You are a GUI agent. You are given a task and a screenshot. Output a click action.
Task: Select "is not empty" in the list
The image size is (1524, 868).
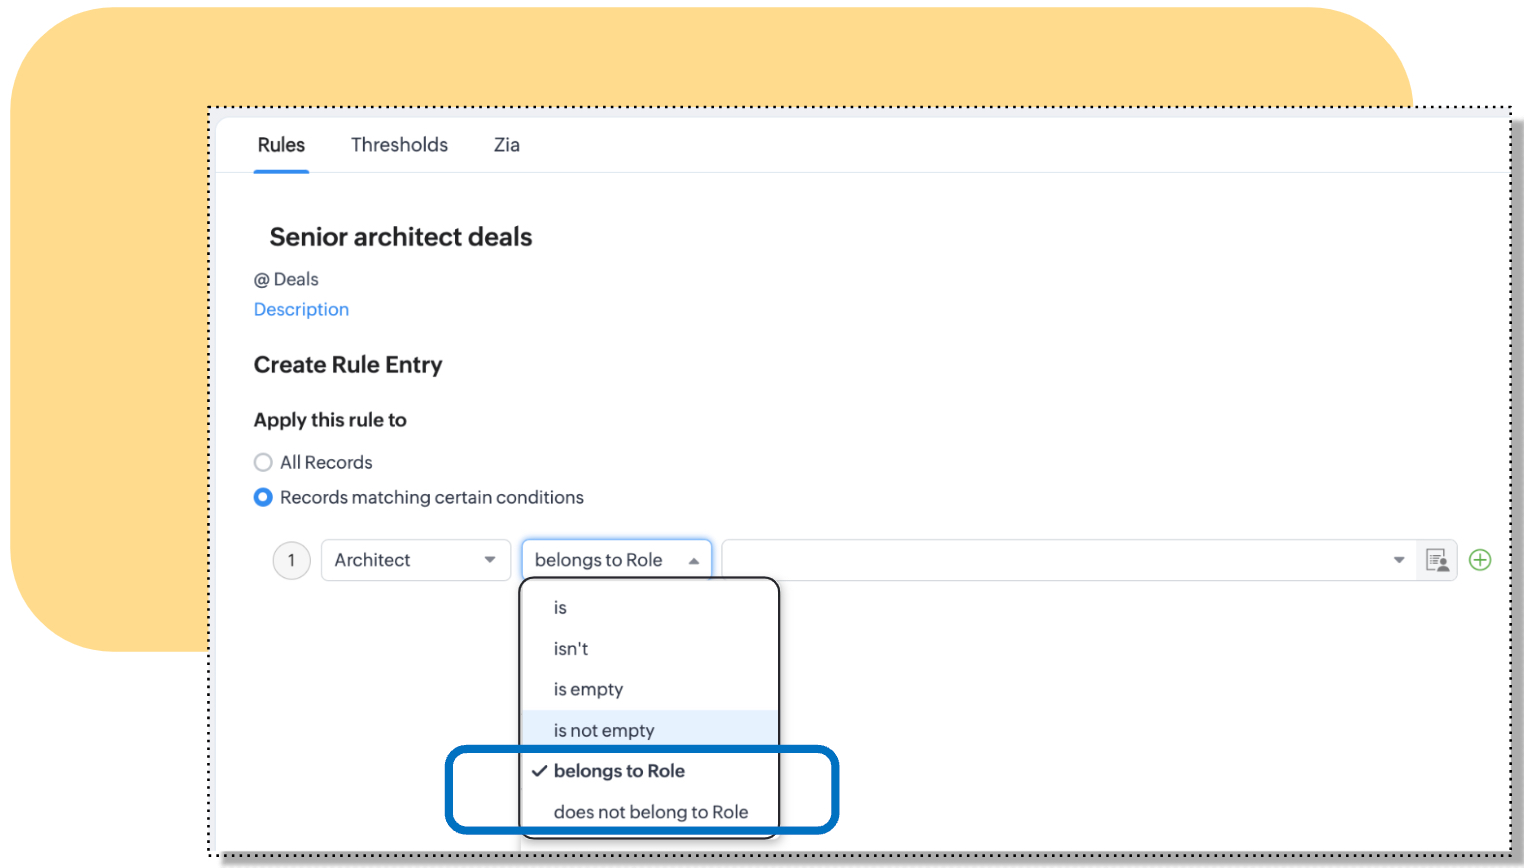(x=604, y=731)
